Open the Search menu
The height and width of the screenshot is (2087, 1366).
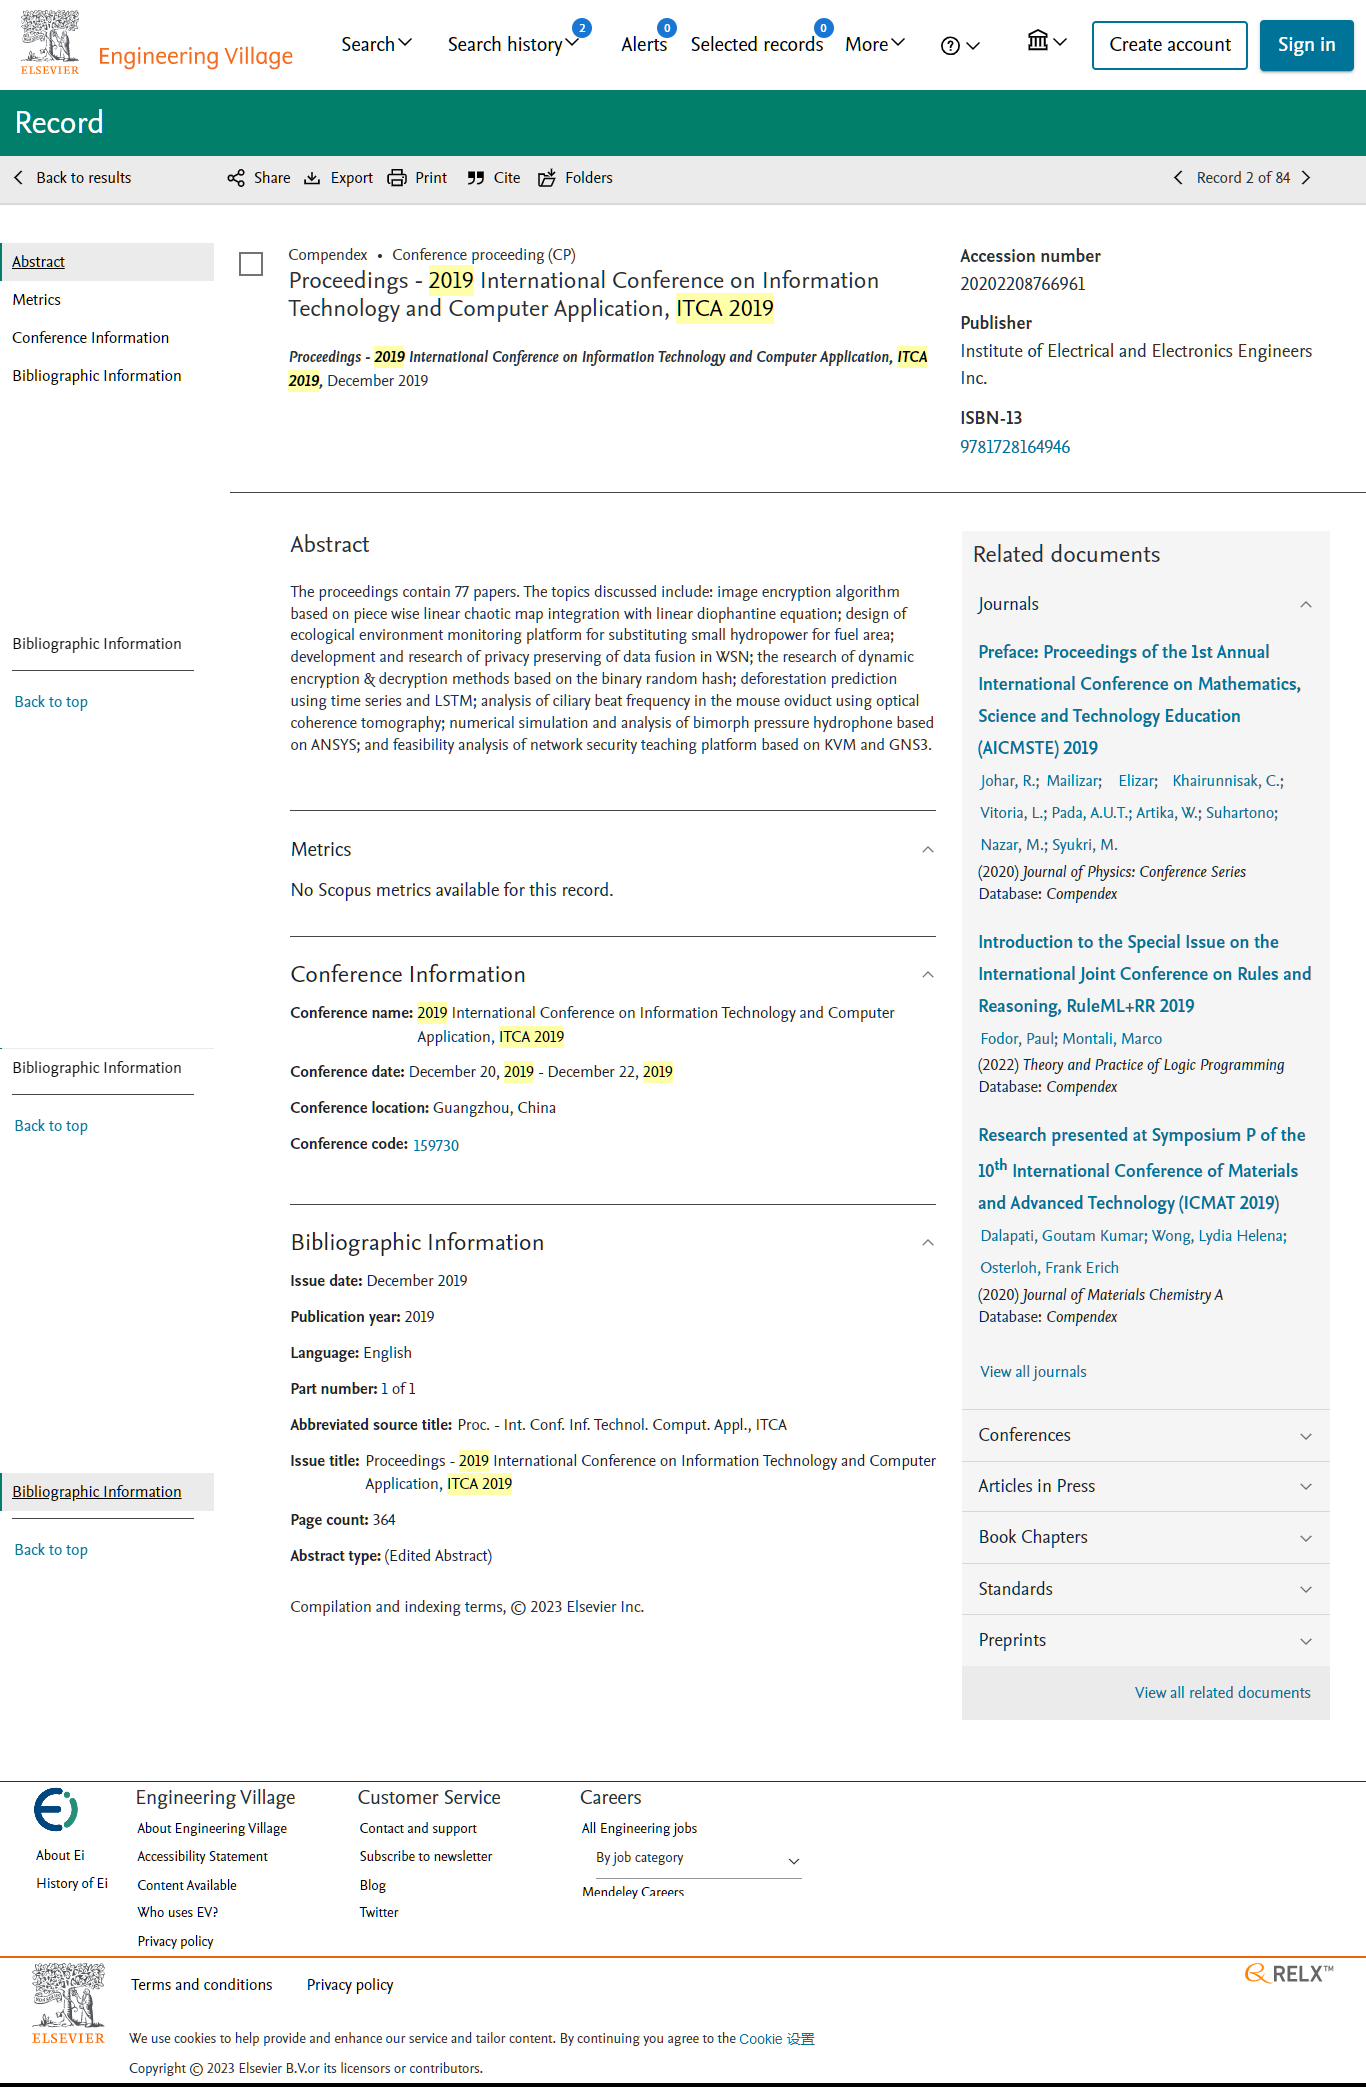[x=376, y=44]
